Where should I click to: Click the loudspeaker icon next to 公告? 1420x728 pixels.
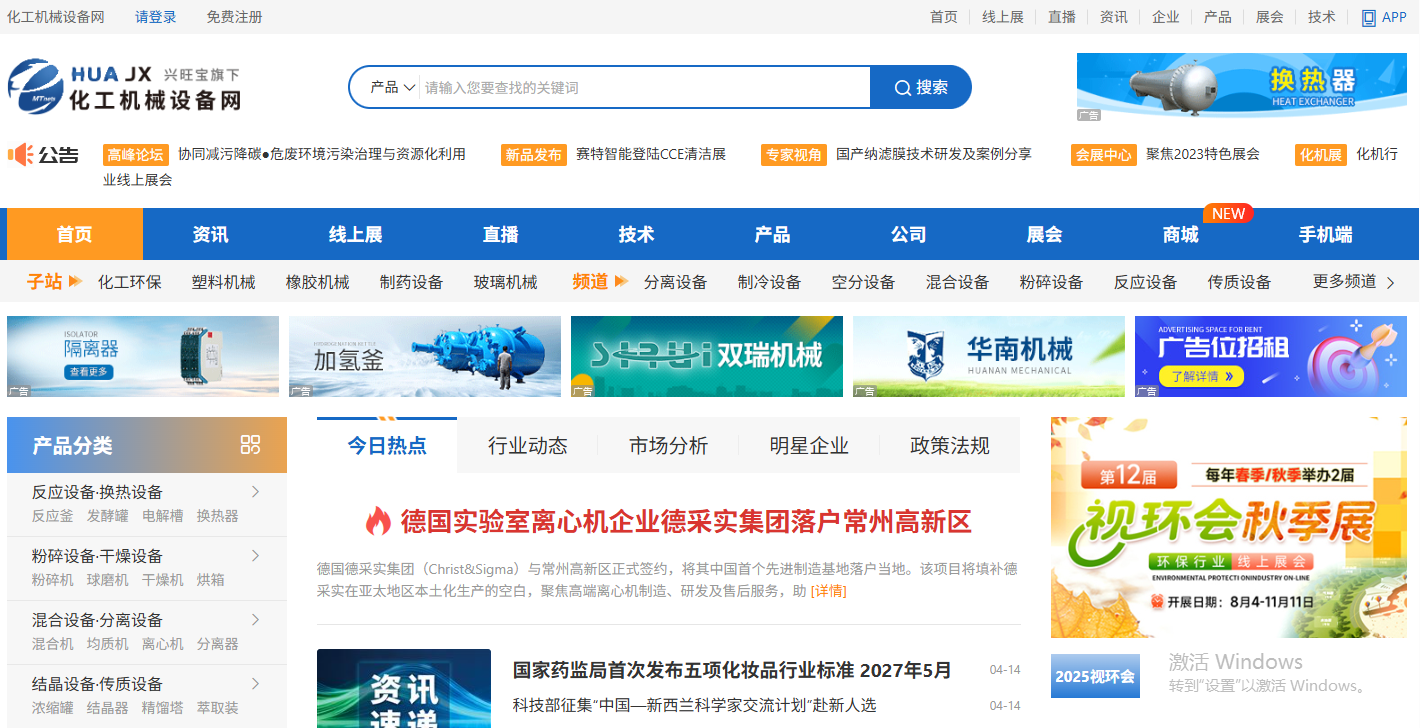point(22,155)
